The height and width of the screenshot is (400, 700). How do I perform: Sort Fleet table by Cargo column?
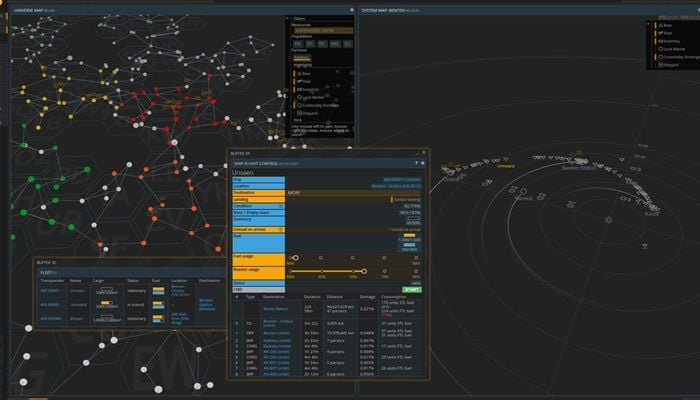click(x=98, y=280)
